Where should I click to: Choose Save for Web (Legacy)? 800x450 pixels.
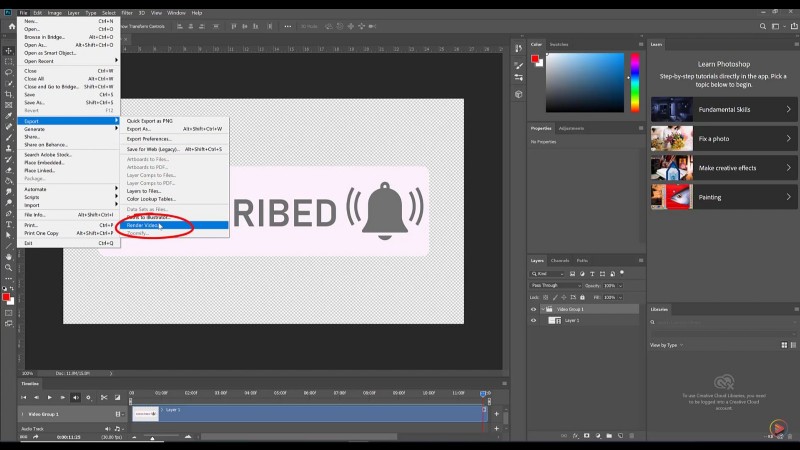(174, 149)
